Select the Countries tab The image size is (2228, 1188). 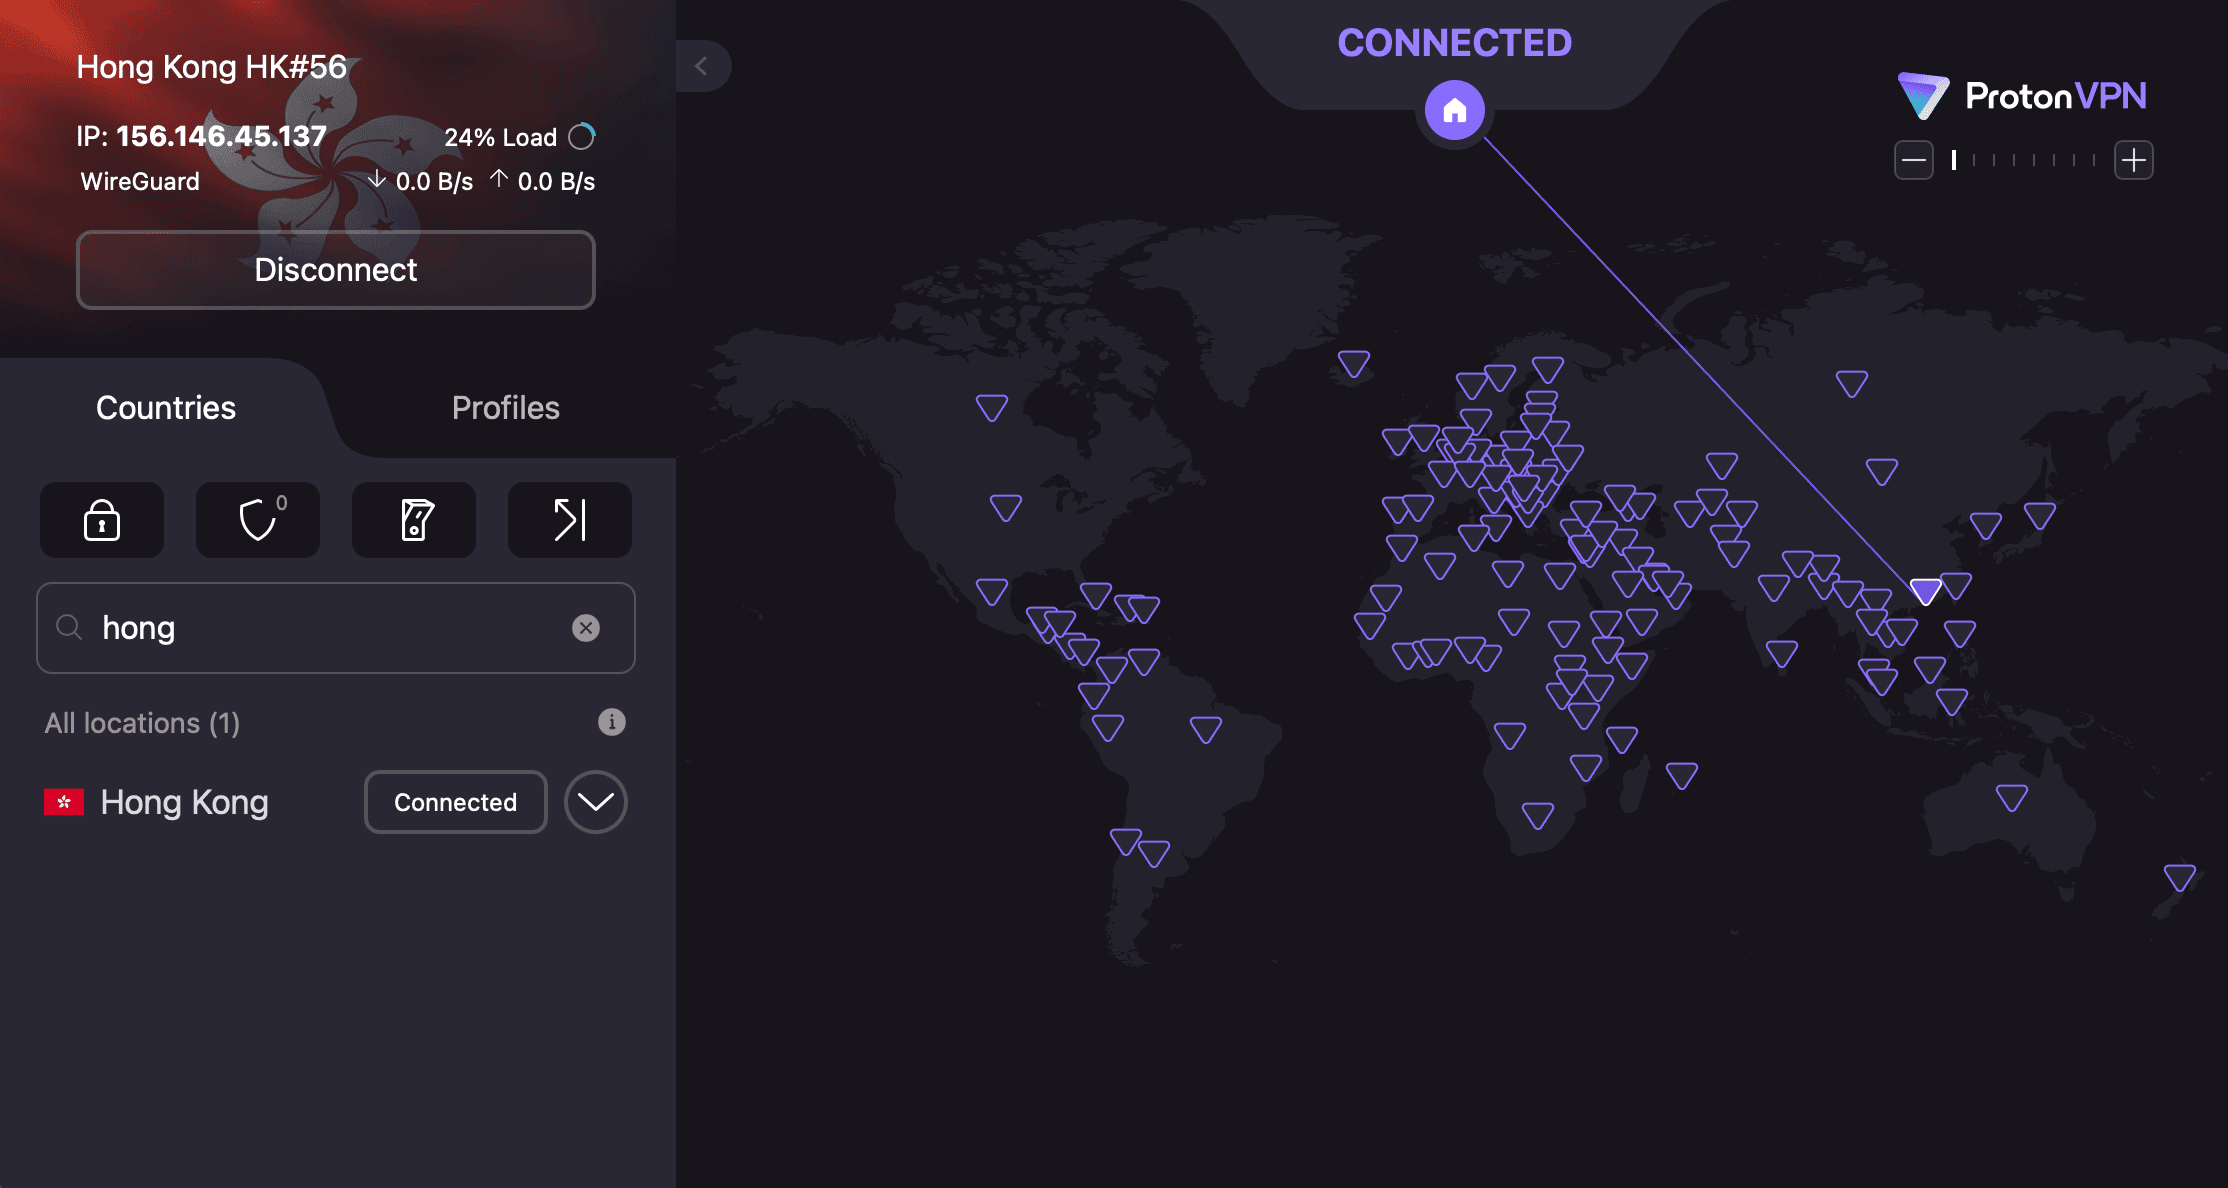coord(166,408)
